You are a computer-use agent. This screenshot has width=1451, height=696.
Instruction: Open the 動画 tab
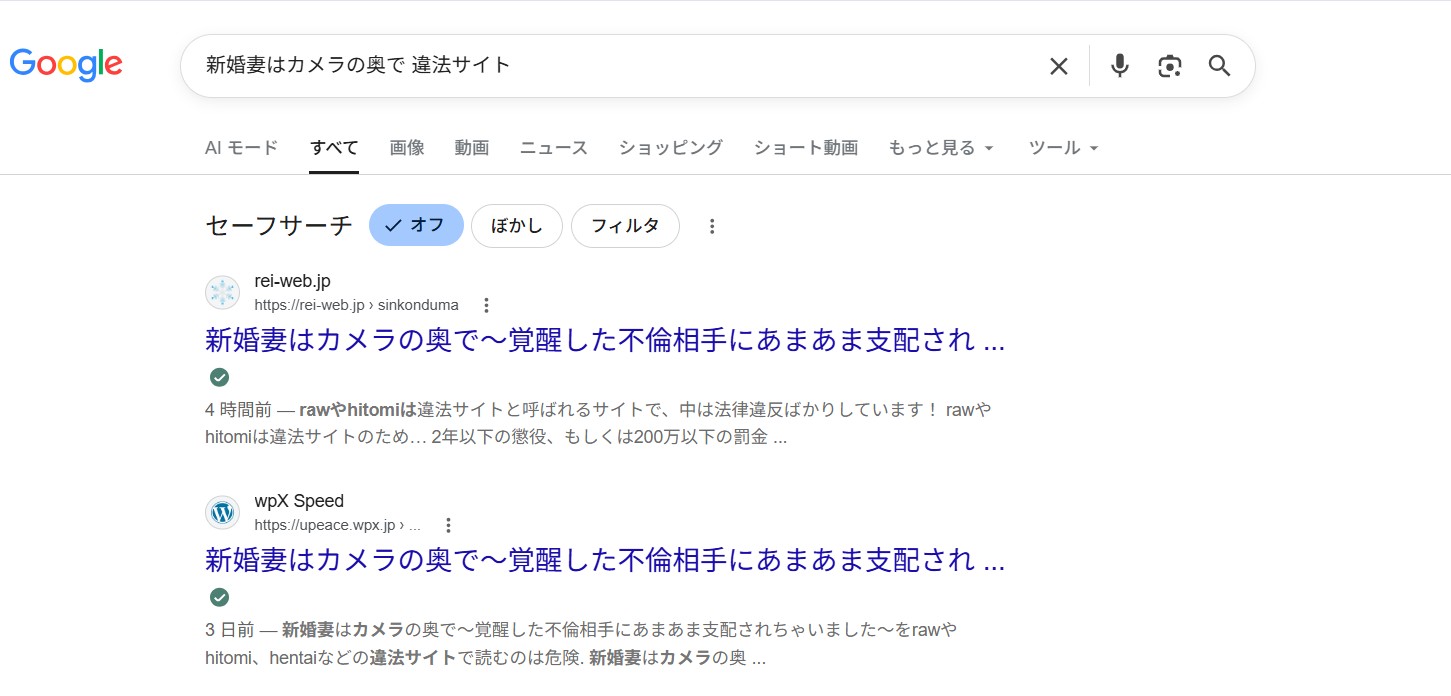(x=472, y=147)
